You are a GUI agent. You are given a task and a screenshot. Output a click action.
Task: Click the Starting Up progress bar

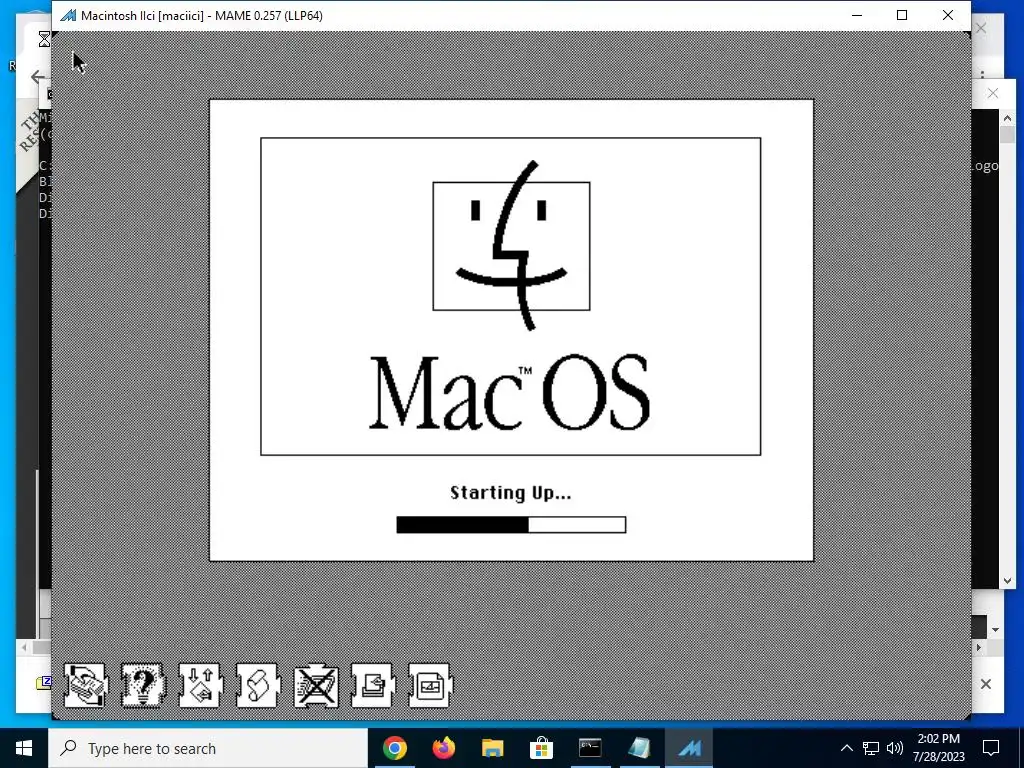point(511,524)
